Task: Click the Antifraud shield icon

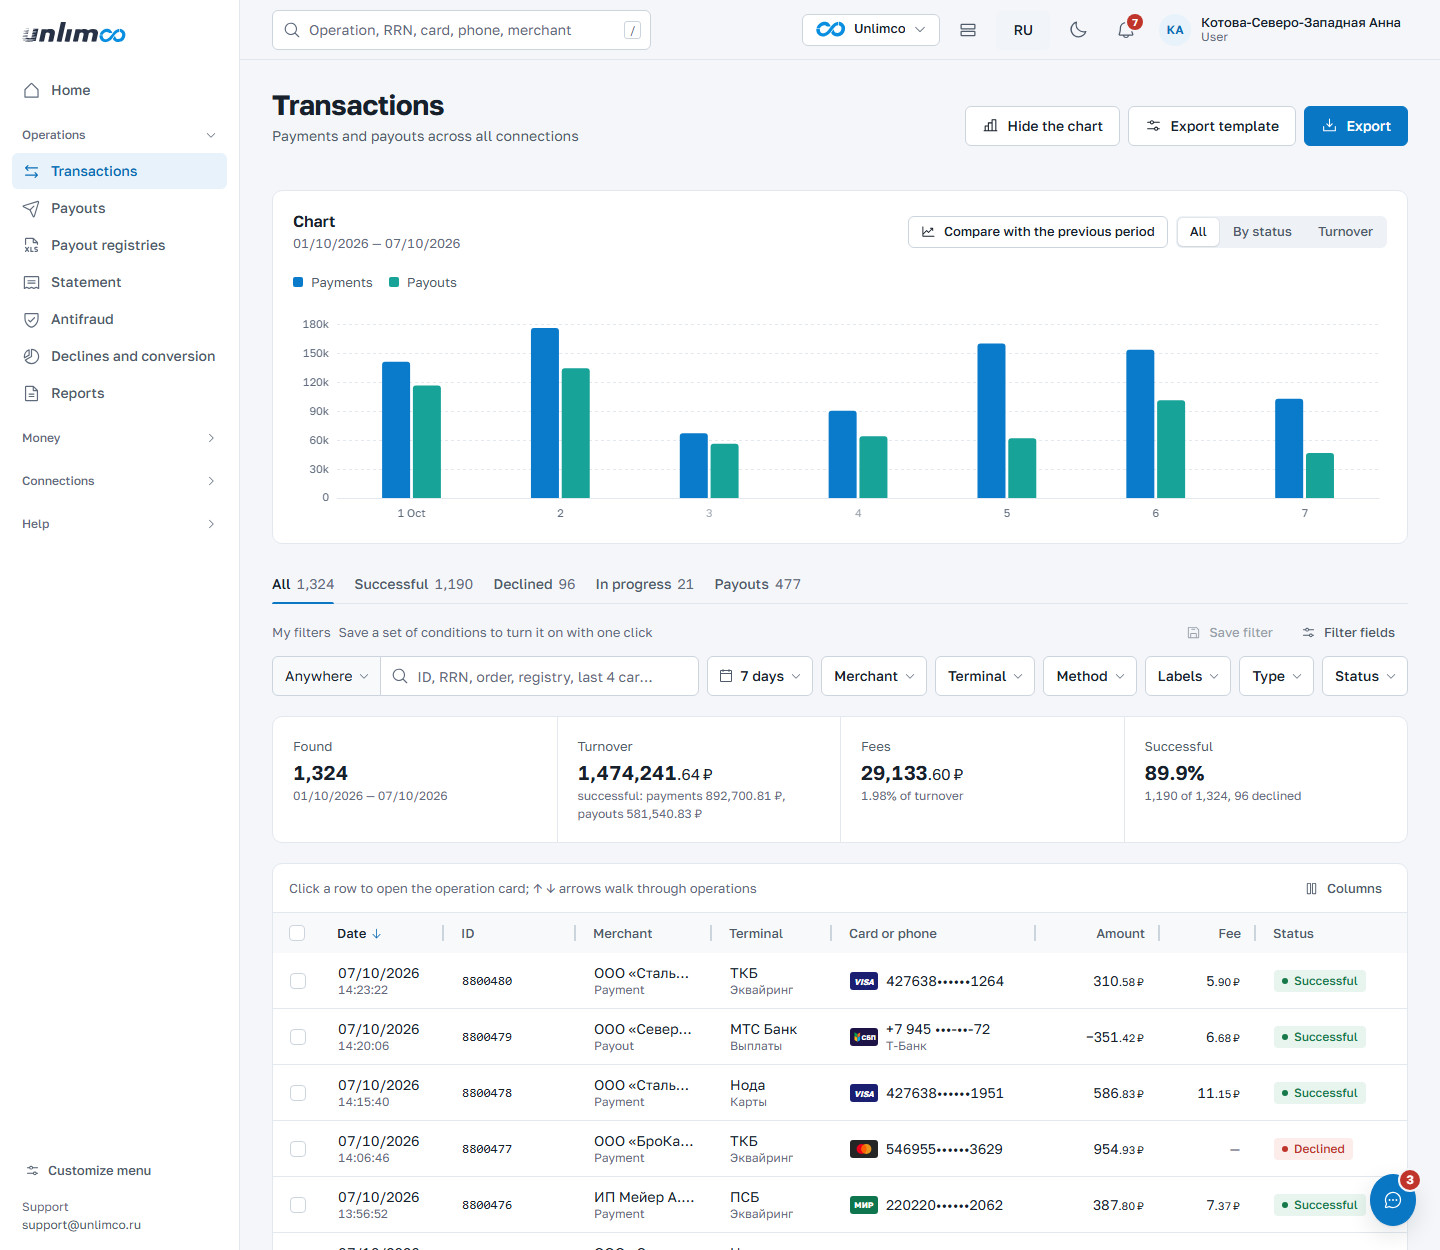Action: pyautogui.click(x=31, y=319)
